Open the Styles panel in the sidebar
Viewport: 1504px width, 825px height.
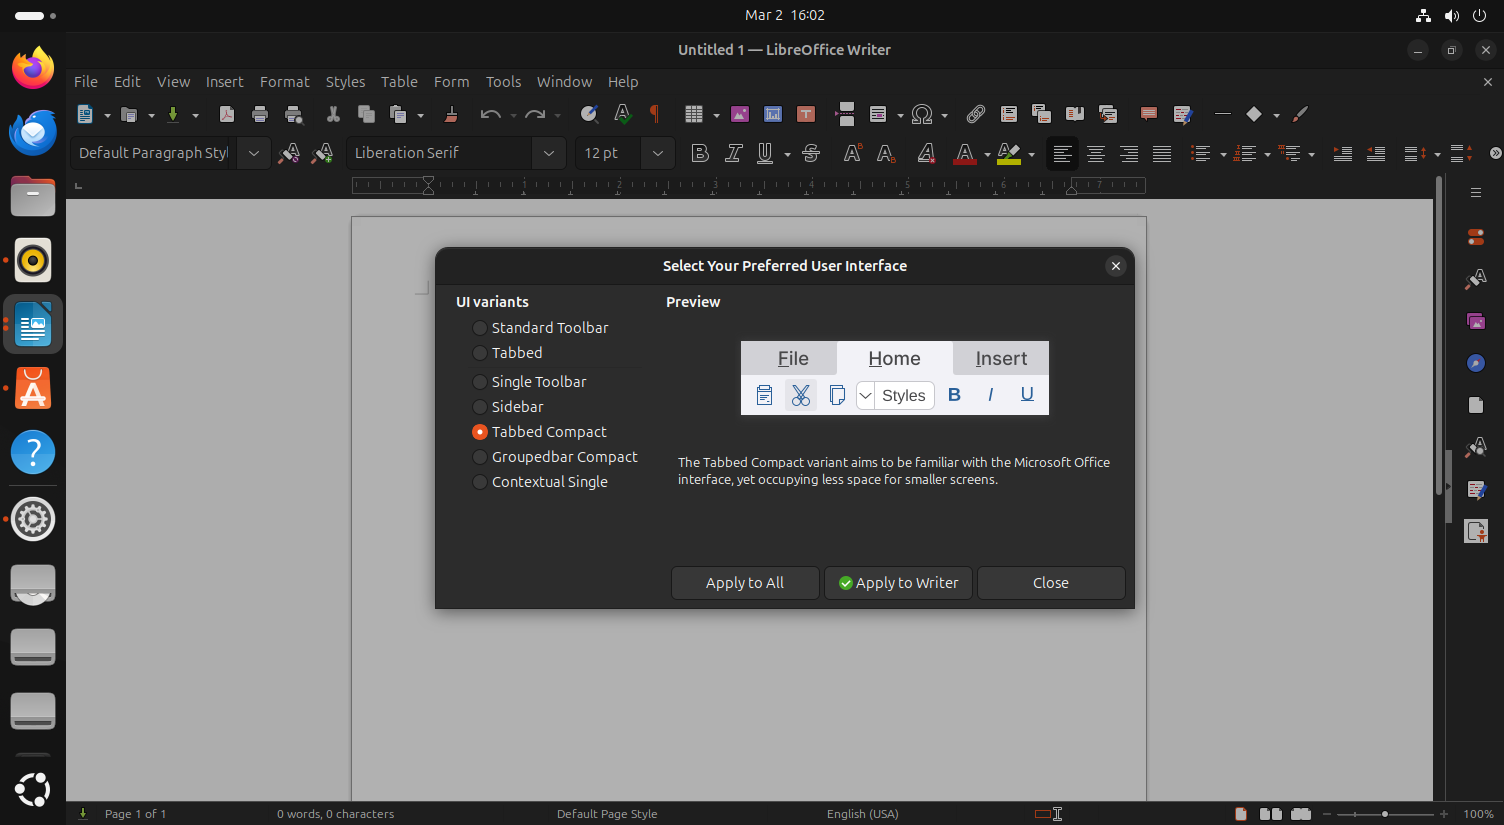(1476, 279)
